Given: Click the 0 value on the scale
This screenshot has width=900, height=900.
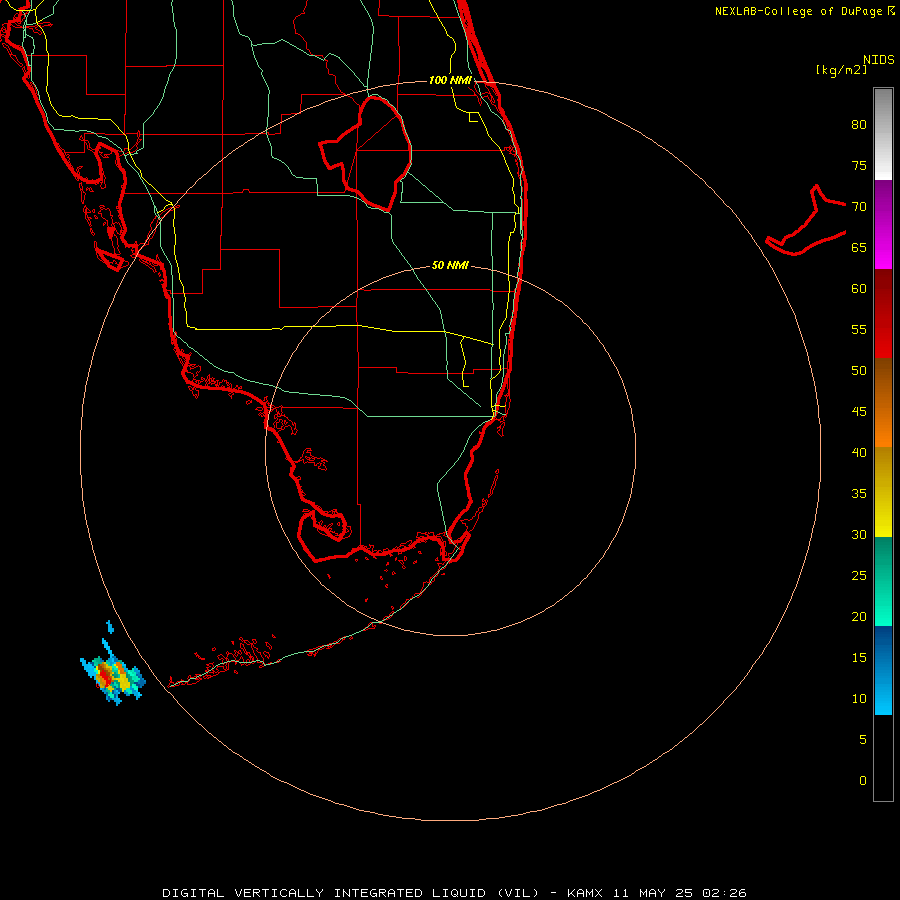Looking at the screenshot, I should [x=863, y=781].
